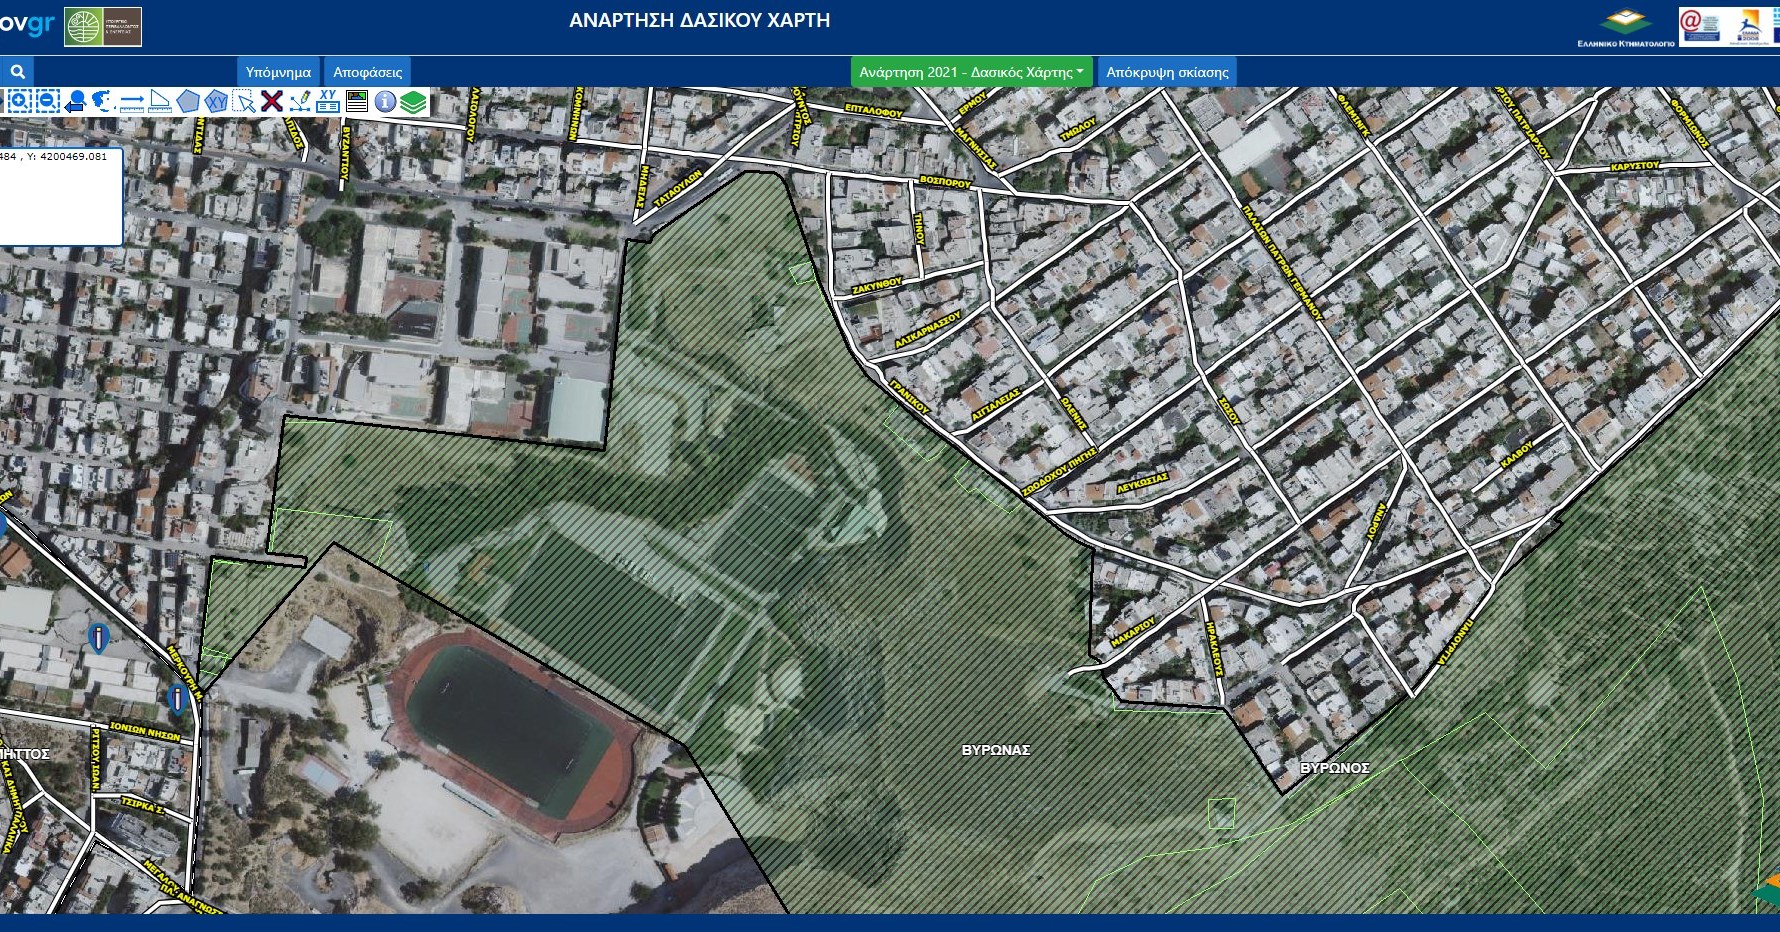Click the ΑΝΑΡΤΗΣΗ ΔΑΣΙΚΟΥ ΧΑΡΤΗ title

click(x=700, y=20)
